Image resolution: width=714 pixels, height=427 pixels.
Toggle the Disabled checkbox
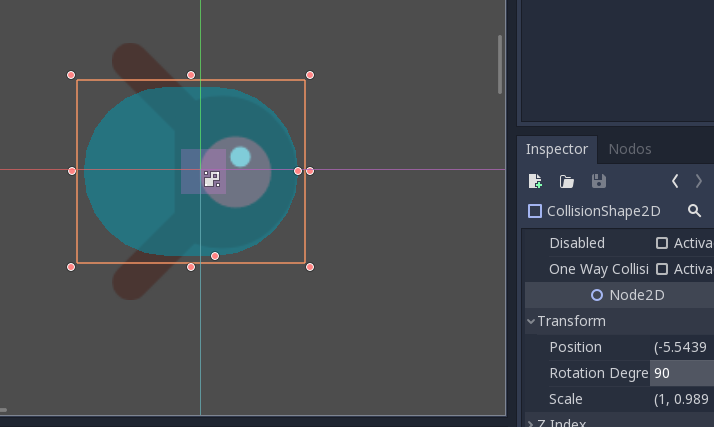tap(662, 243)
